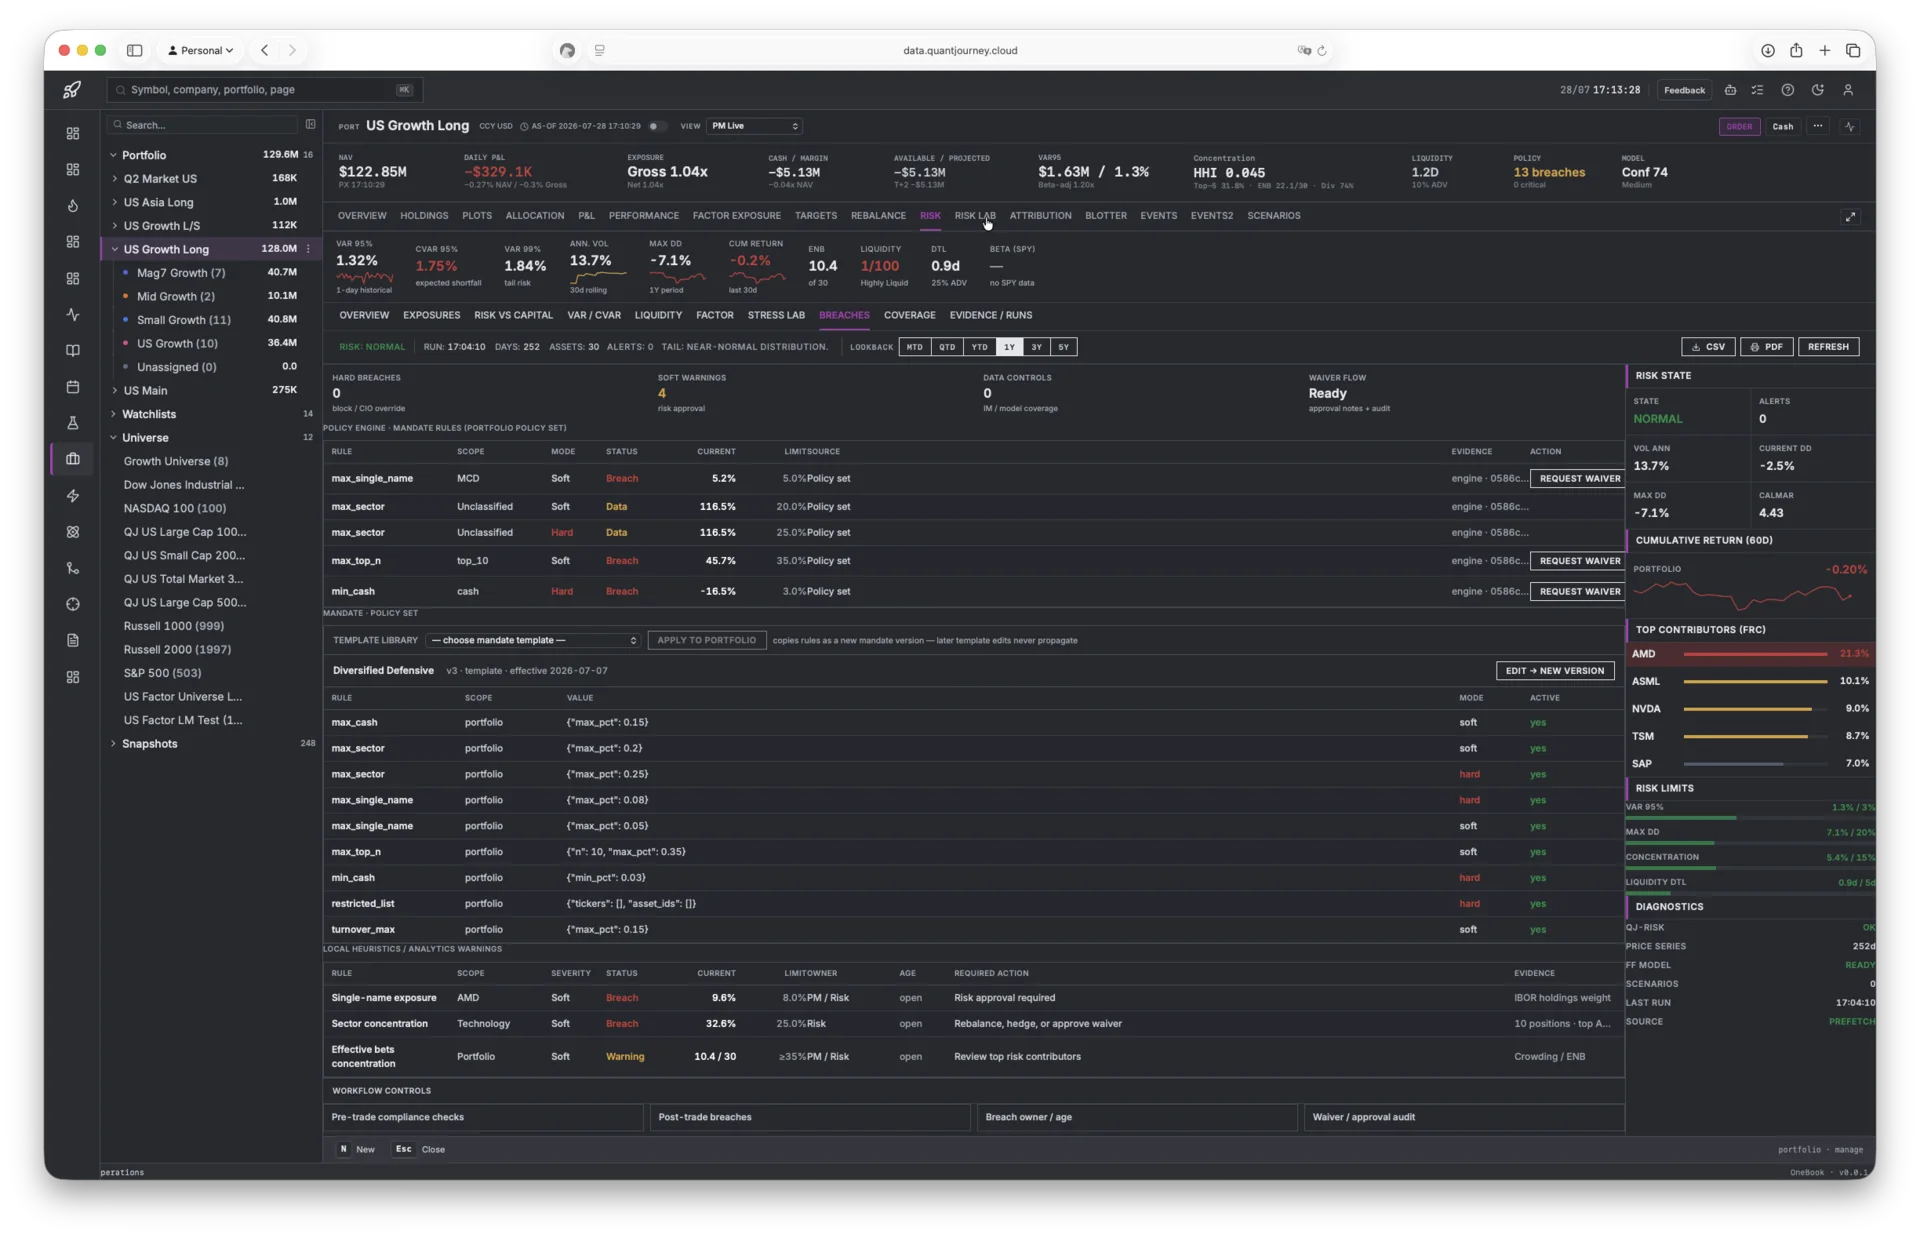
Task: Click in the Symbol, company, portfolio search field
Action: pos(264,90)
